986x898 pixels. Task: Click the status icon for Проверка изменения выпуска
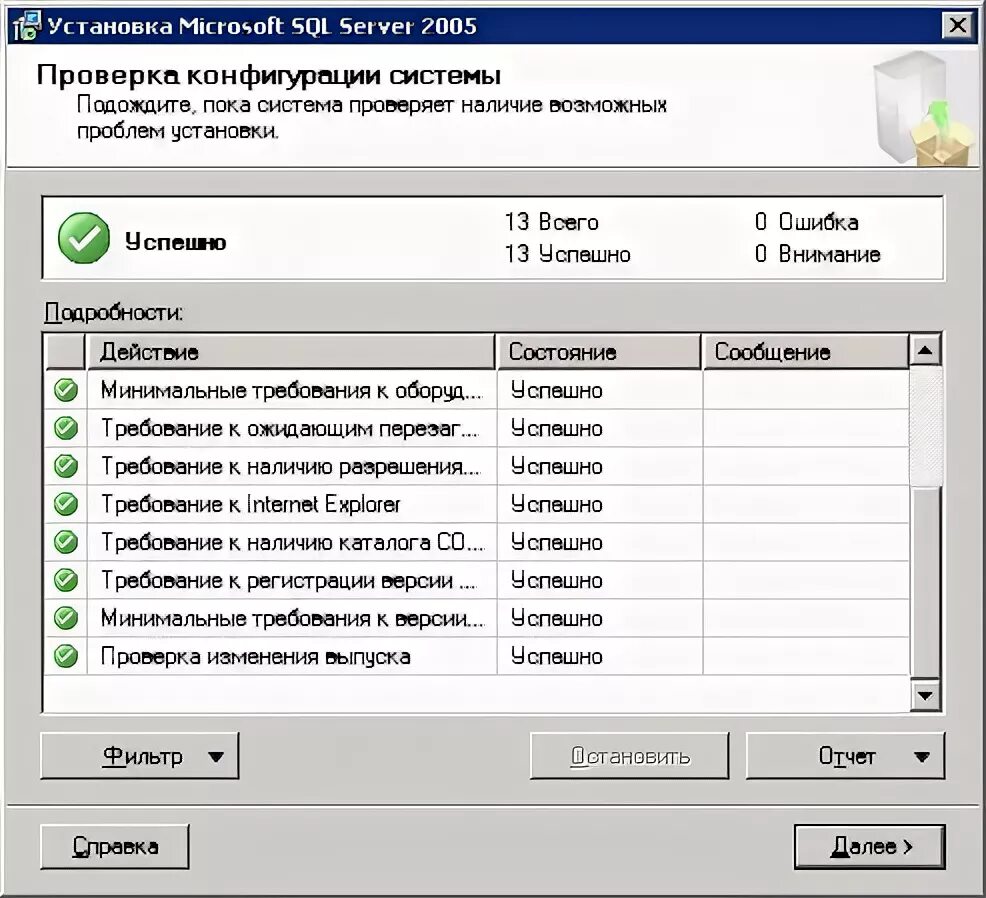coord(65,656)
